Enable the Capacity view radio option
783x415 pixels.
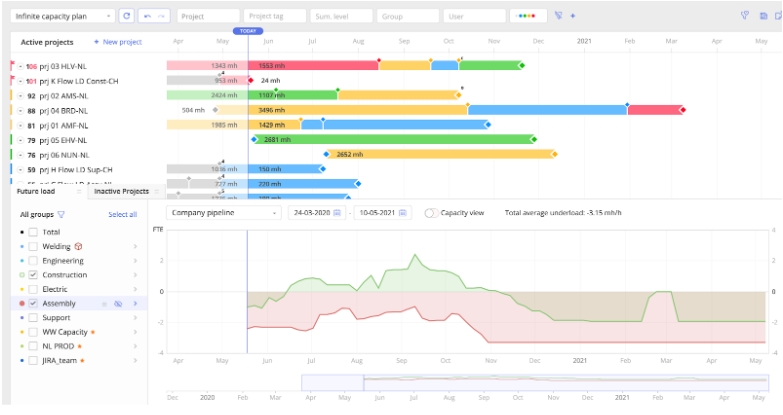(430, 213)
